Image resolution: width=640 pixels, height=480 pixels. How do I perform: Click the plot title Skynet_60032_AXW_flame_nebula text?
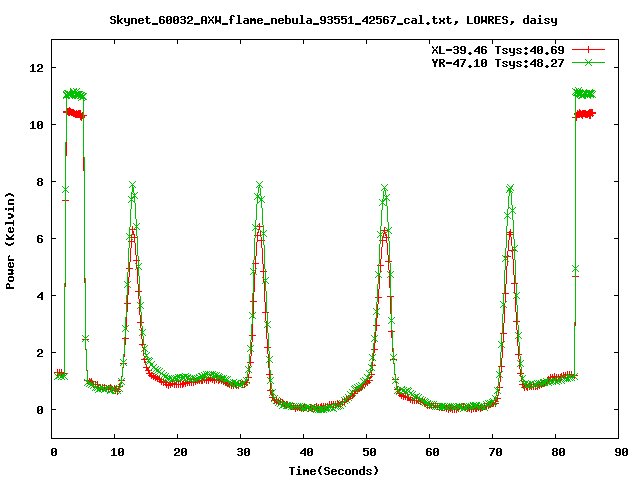click(333, 20)
